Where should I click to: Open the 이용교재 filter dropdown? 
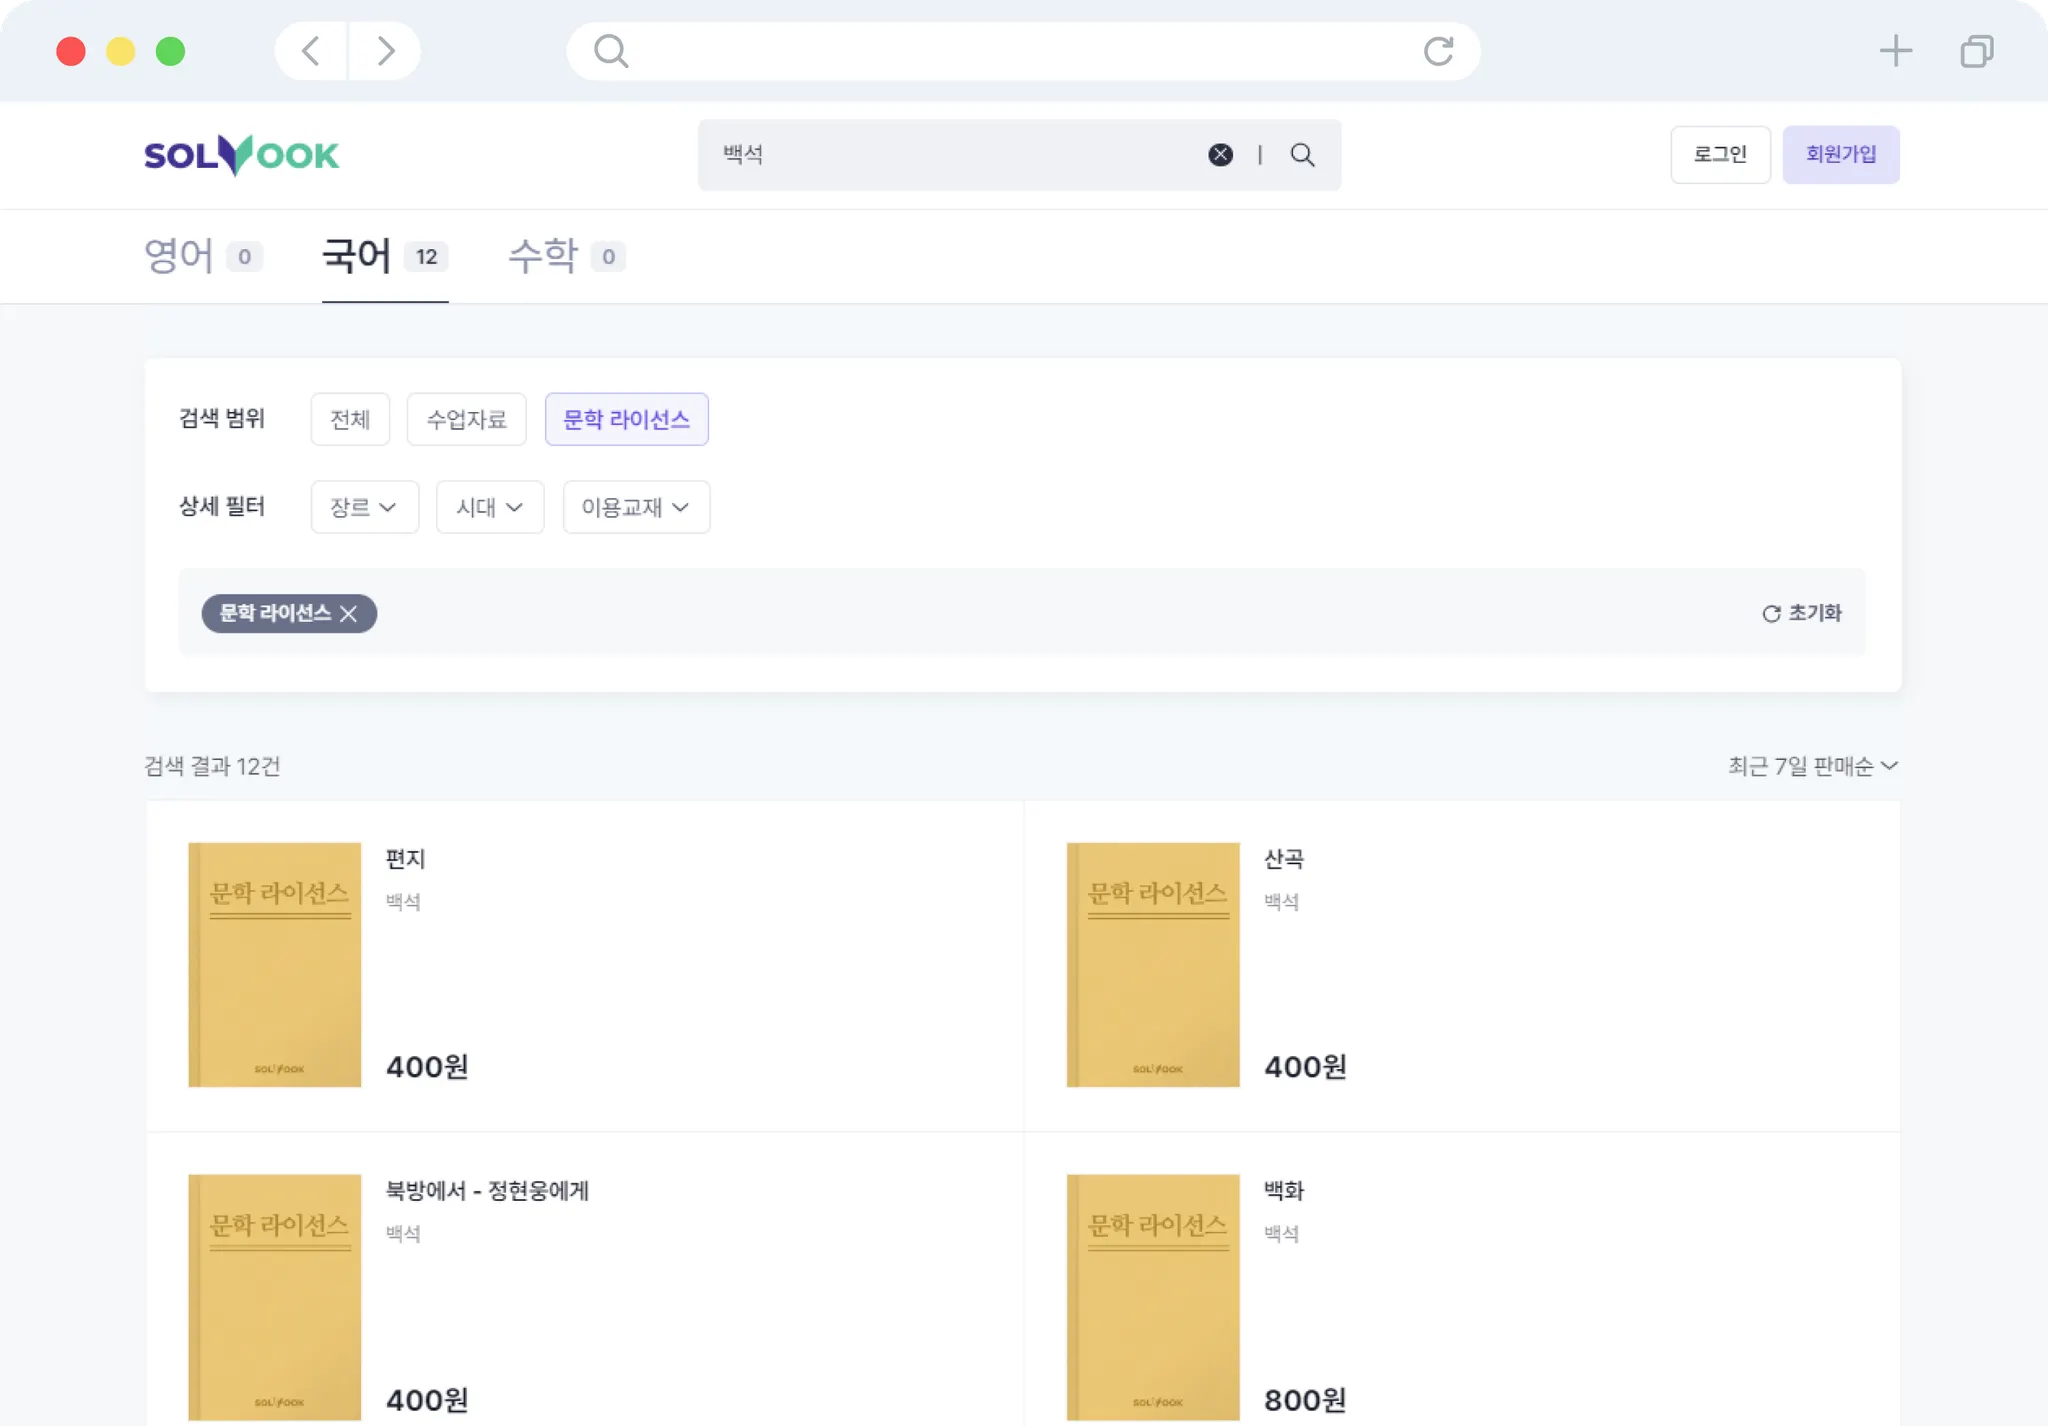pyautogui.click(x=636, y=507)
